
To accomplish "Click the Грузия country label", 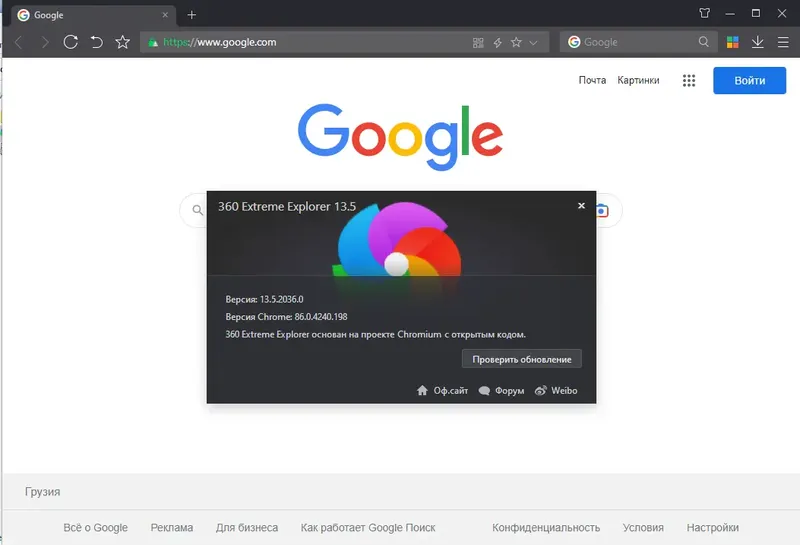I will pyautogui.click(x=42, y=492).
